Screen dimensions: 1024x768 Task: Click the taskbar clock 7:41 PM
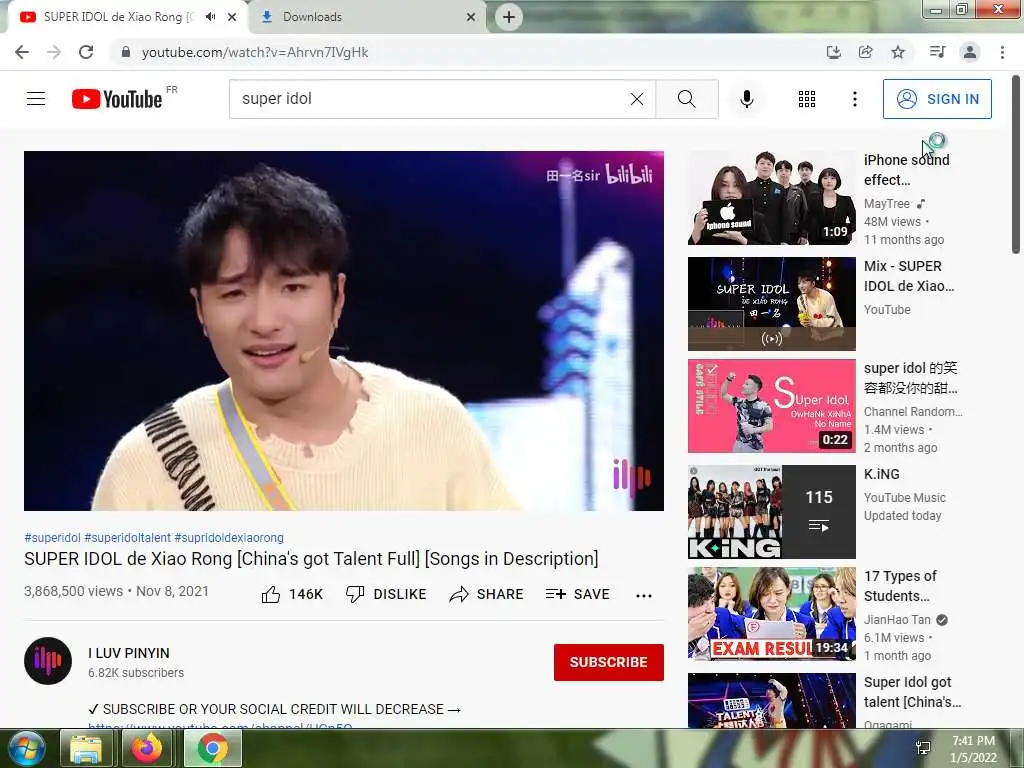coord(973,741)
